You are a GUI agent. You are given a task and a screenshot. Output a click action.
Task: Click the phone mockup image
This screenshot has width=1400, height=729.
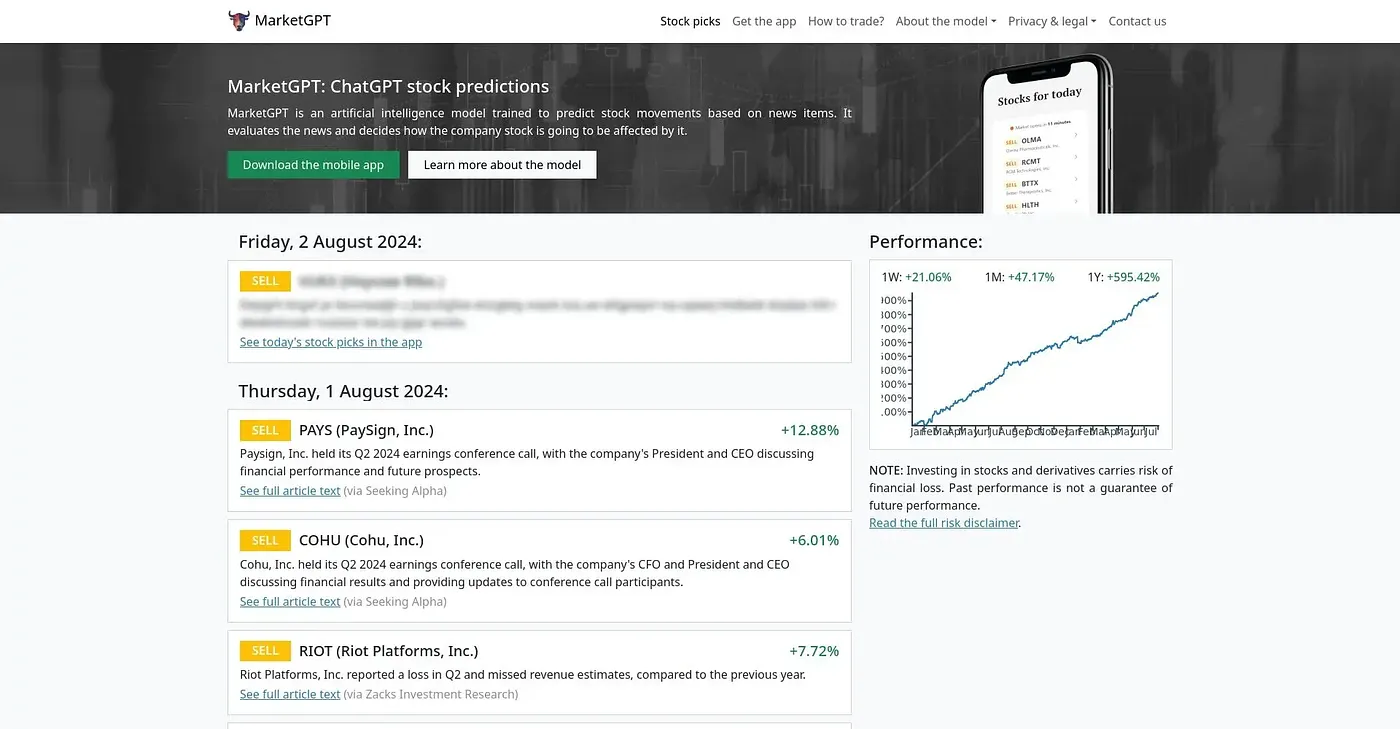tap(1046, 135)
